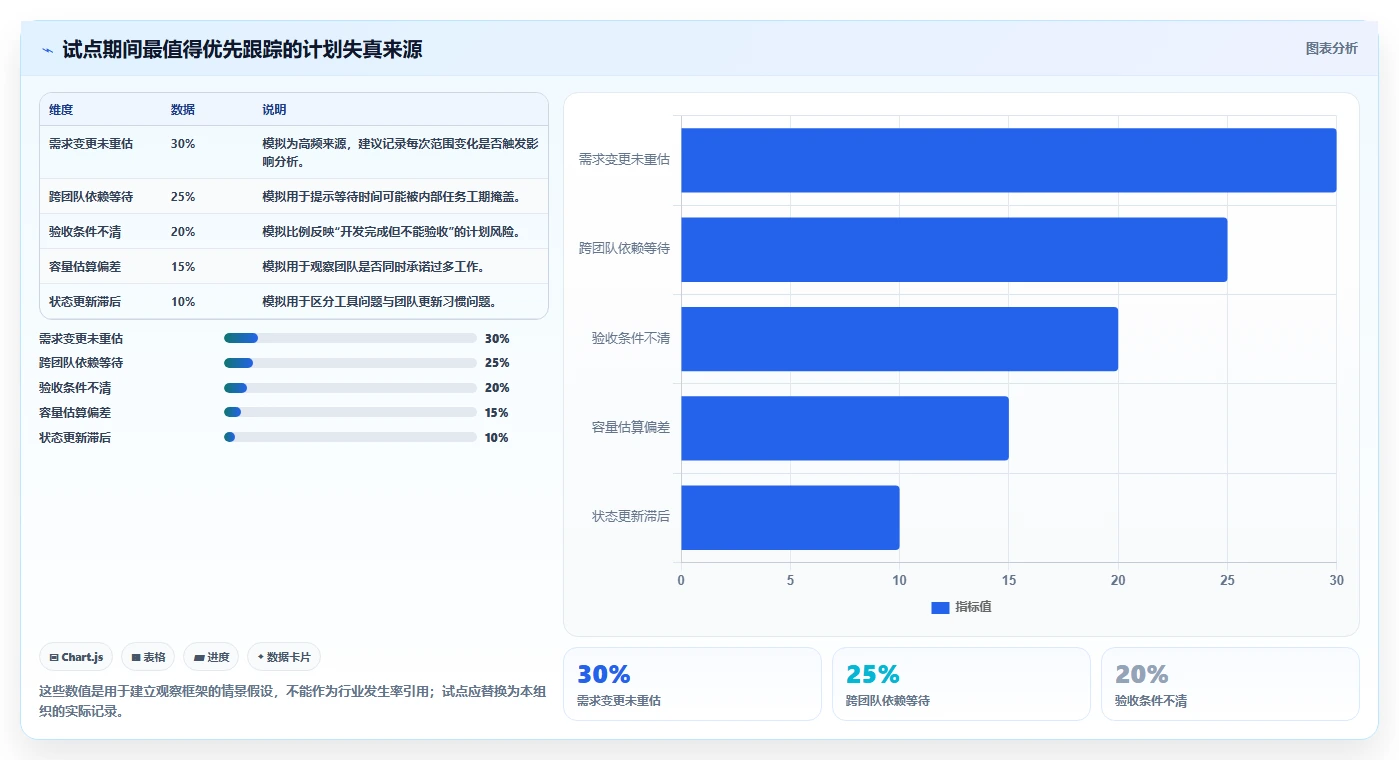1399x760 pixels.
Task: Click the description mentioning 开发完成但不能验收
Action: (392, 232)
